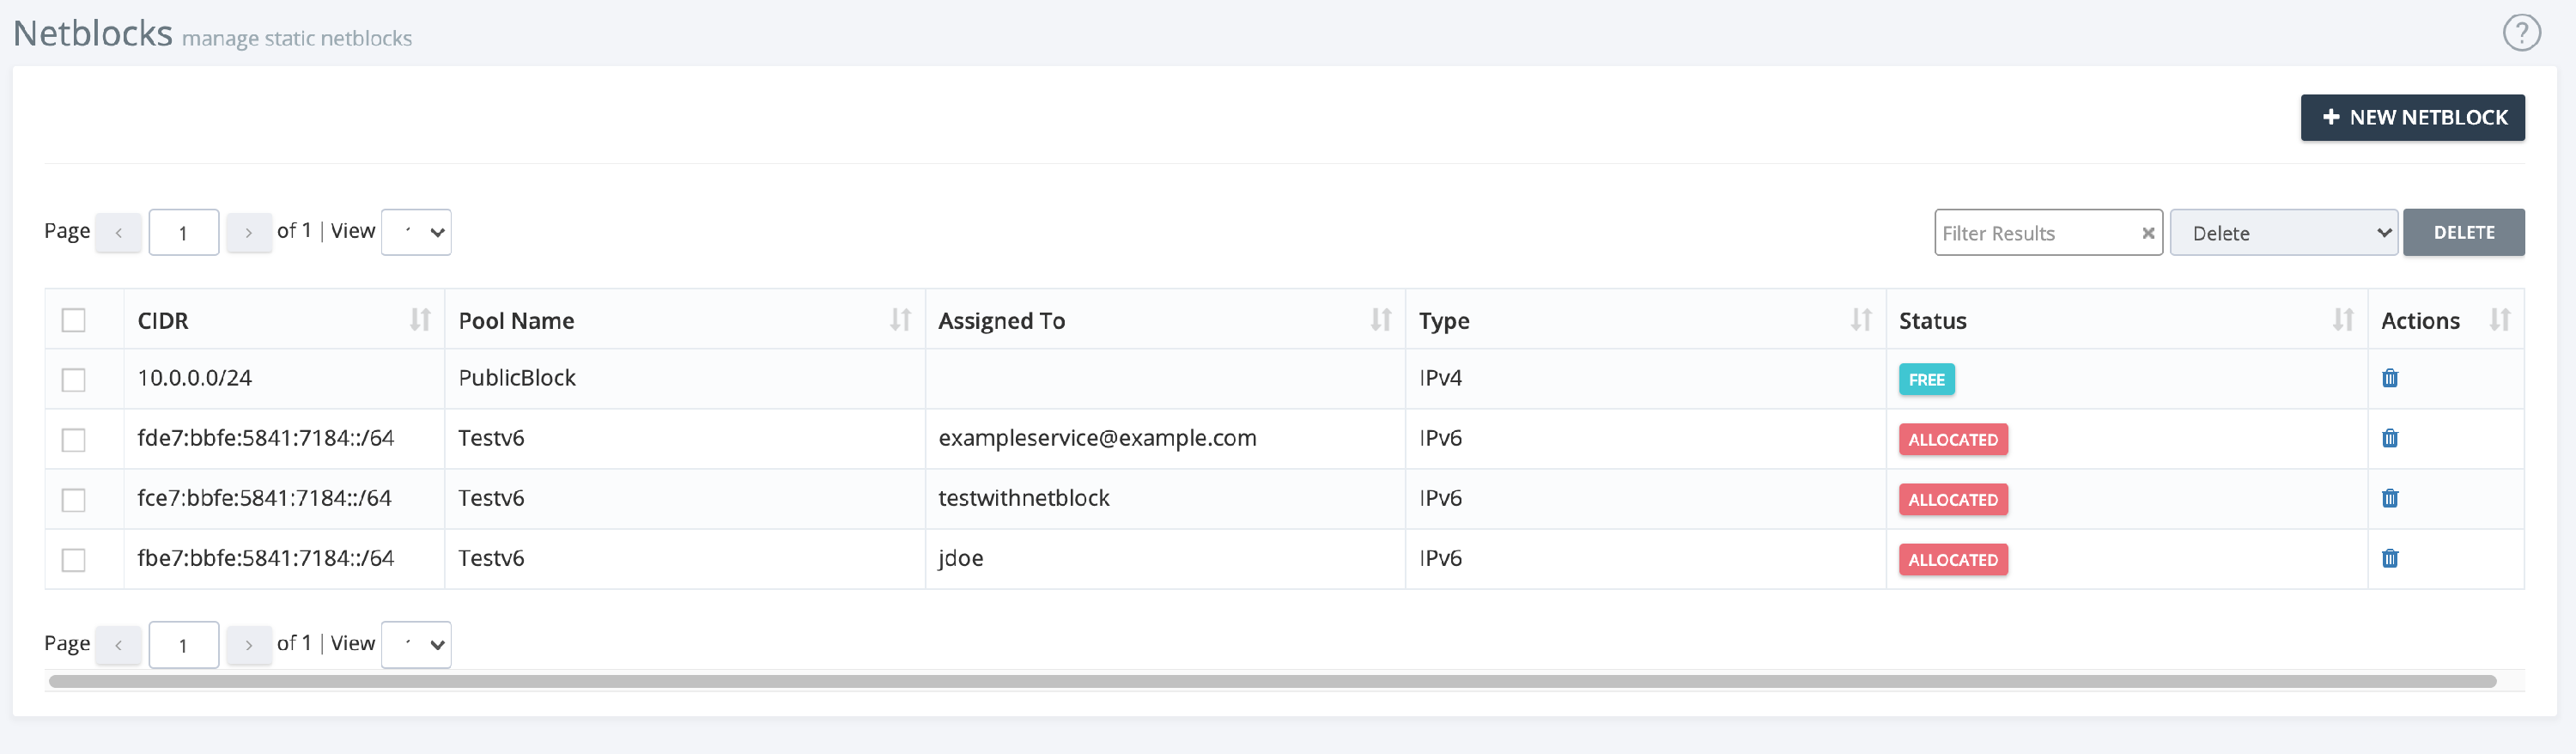The height and width of the screenshot is (754, 2576).
Task: Click the Netblocks page title
Action: click(x=93, y=33)
